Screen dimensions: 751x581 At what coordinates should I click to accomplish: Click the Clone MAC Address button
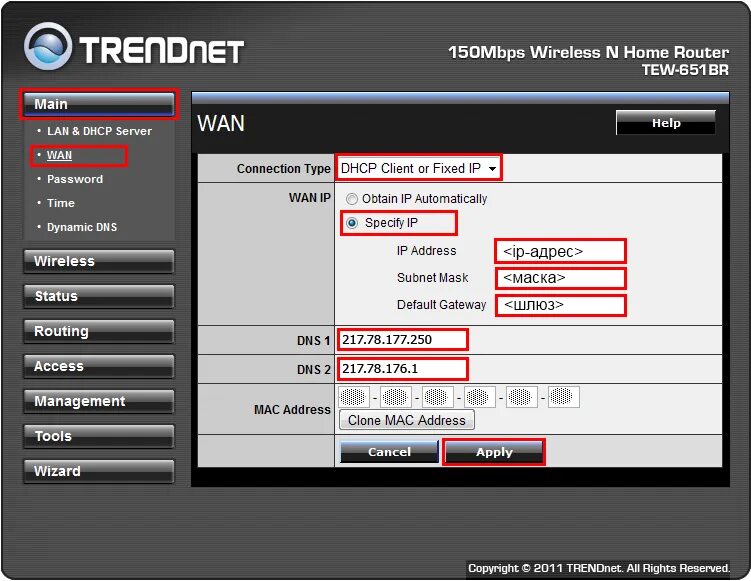point(407,420)
